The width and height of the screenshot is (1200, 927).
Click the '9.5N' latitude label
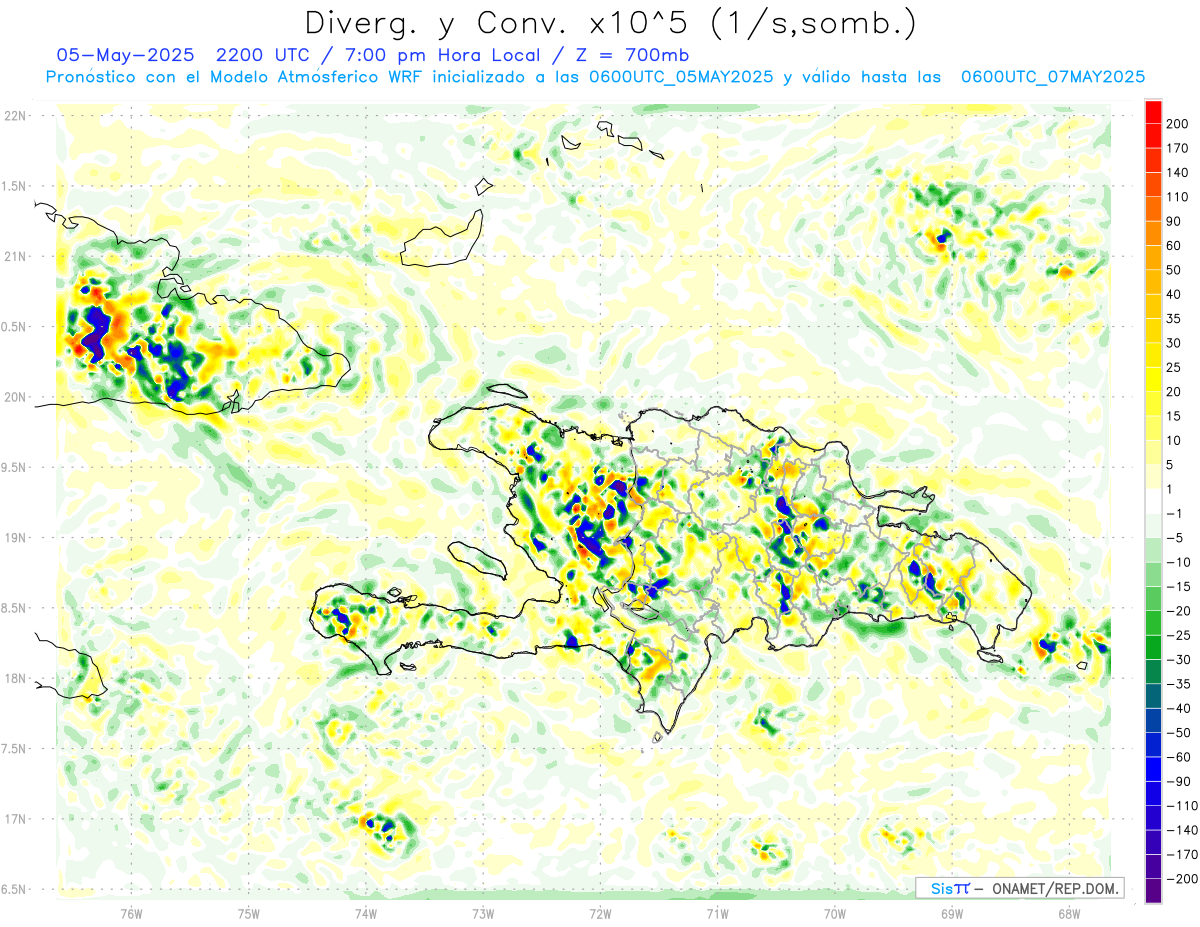tap(14, 467)
